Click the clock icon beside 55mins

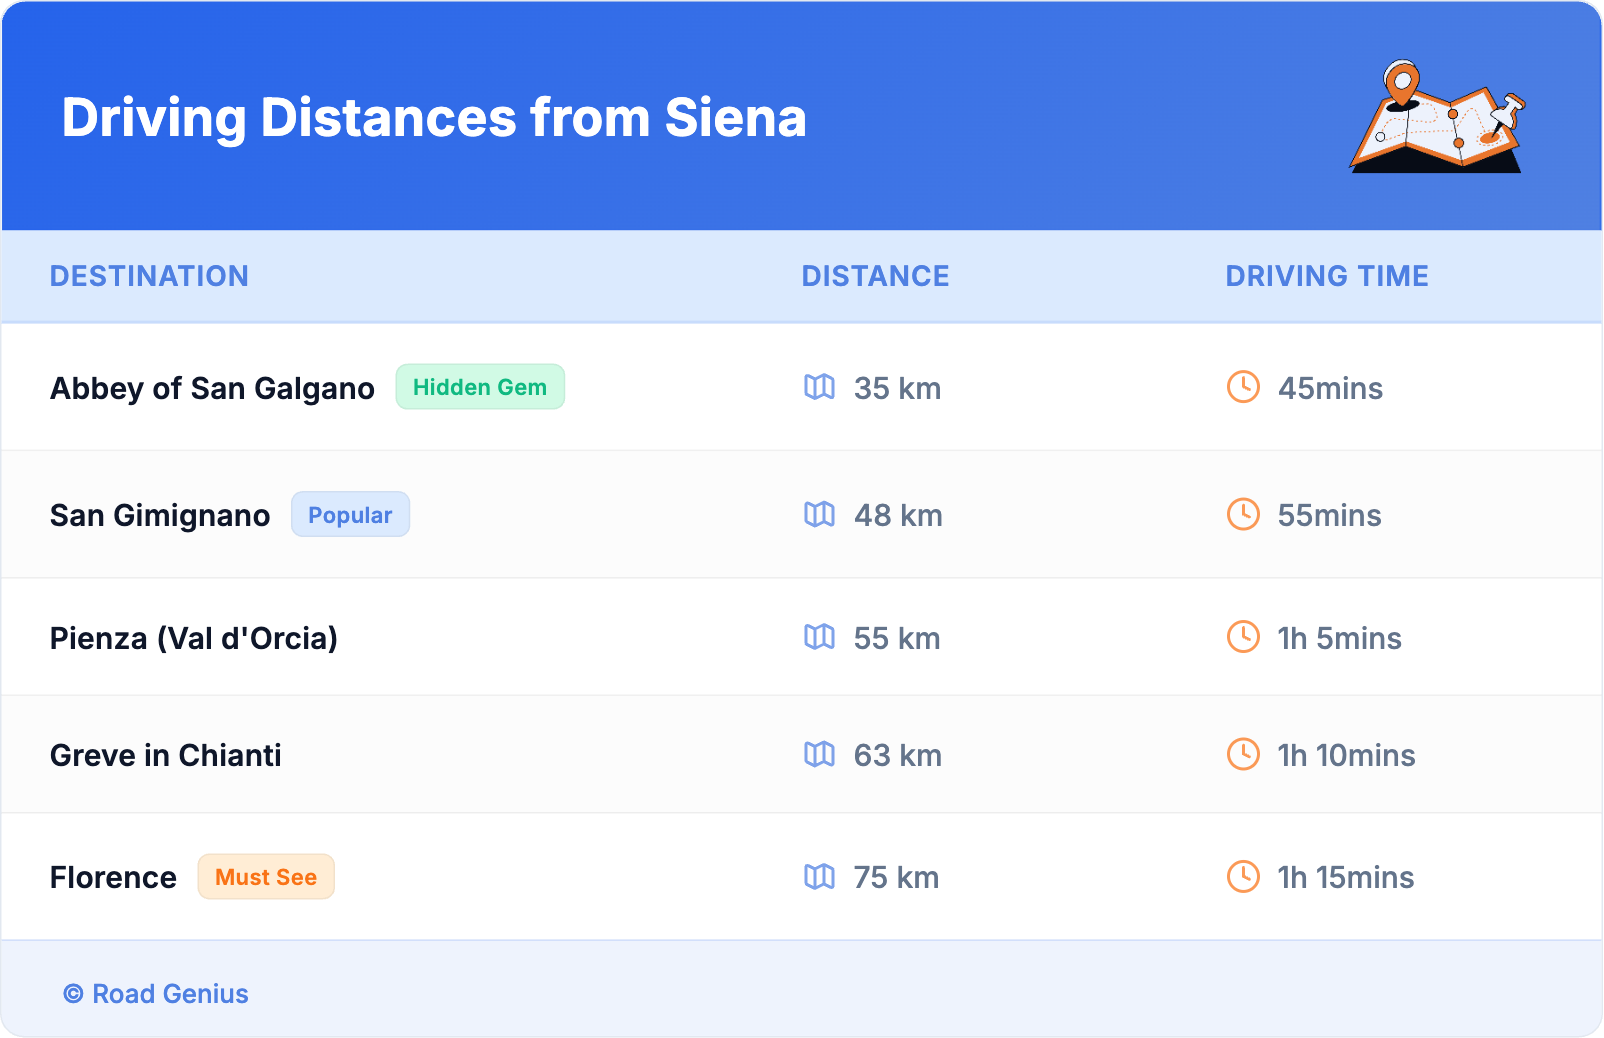click(x=1243, y=514)
